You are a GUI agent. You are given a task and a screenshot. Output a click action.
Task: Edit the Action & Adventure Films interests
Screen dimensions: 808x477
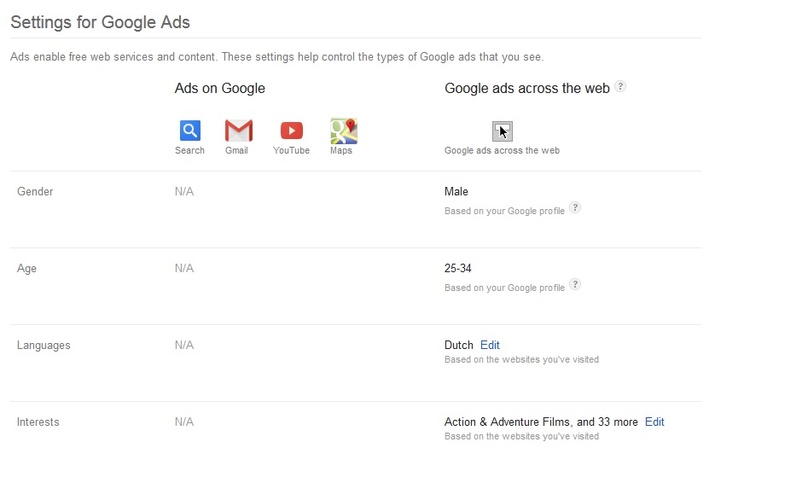pyautogui.click(x=654, y=422)
